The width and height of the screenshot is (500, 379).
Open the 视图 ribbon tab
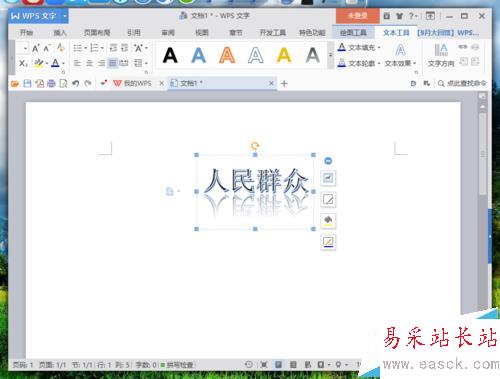(202, 33)
